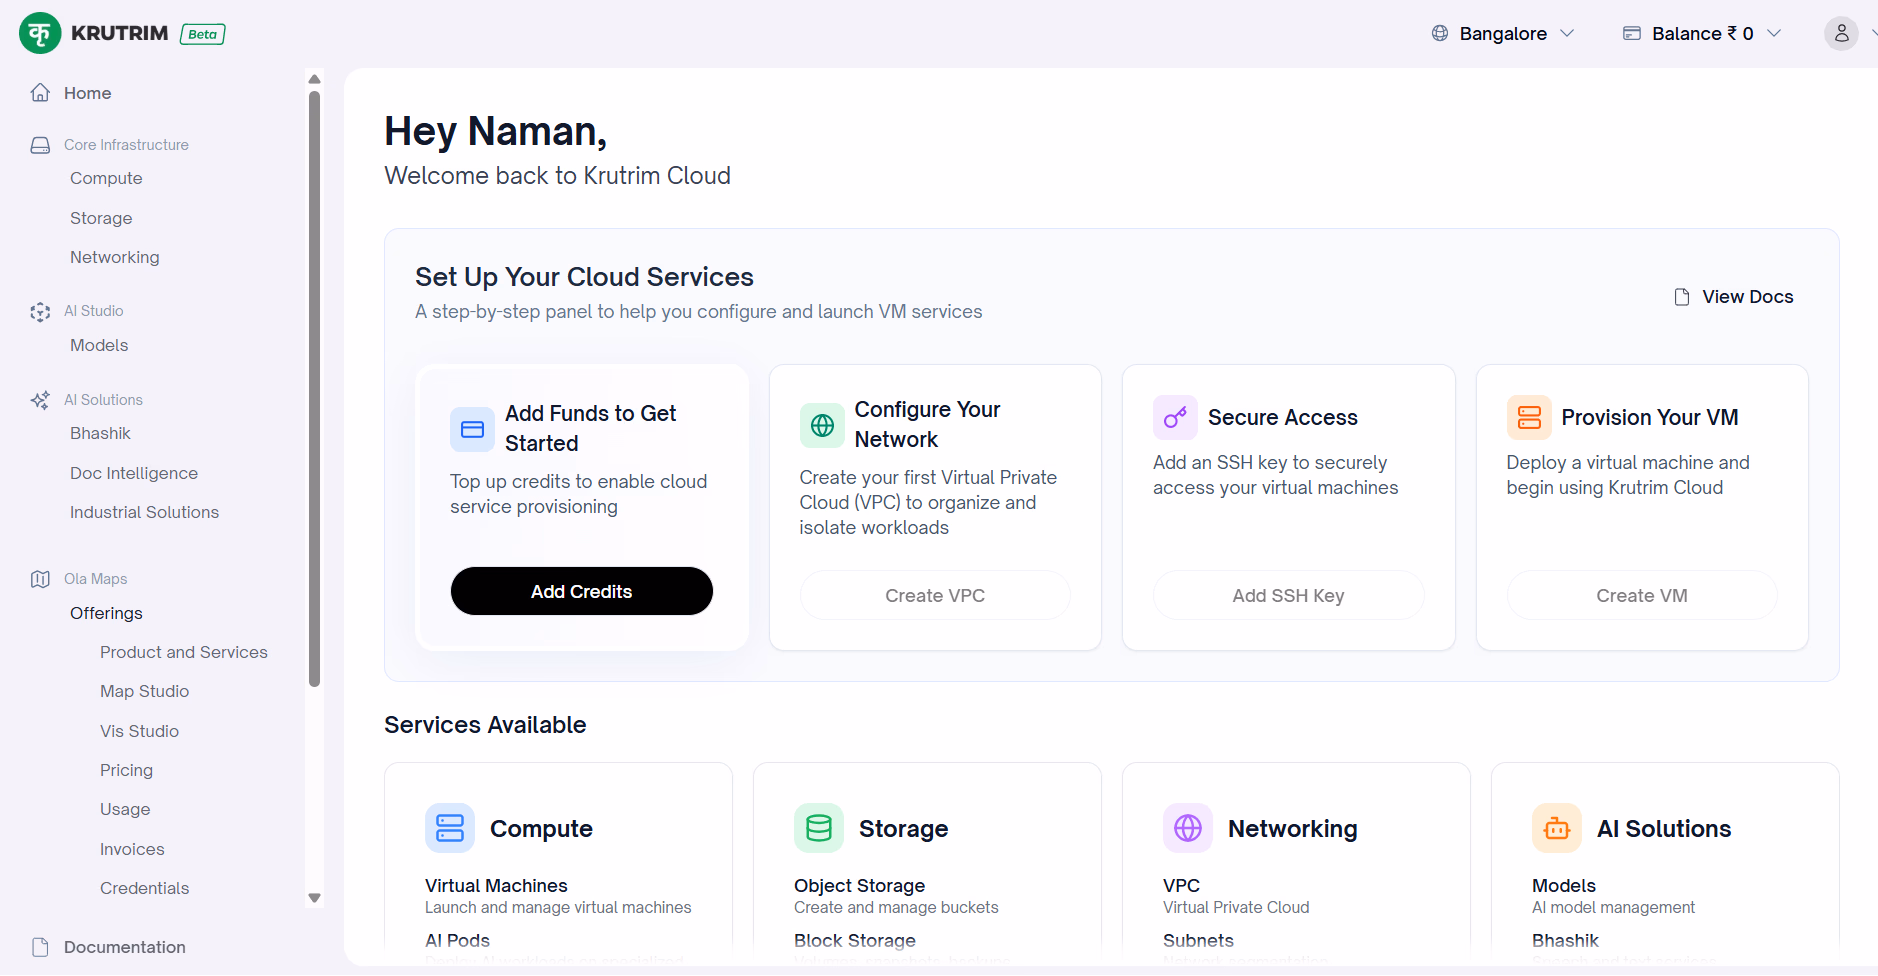
Task: Open Credentials in the sidebar
Action: [x=144, y=888]
